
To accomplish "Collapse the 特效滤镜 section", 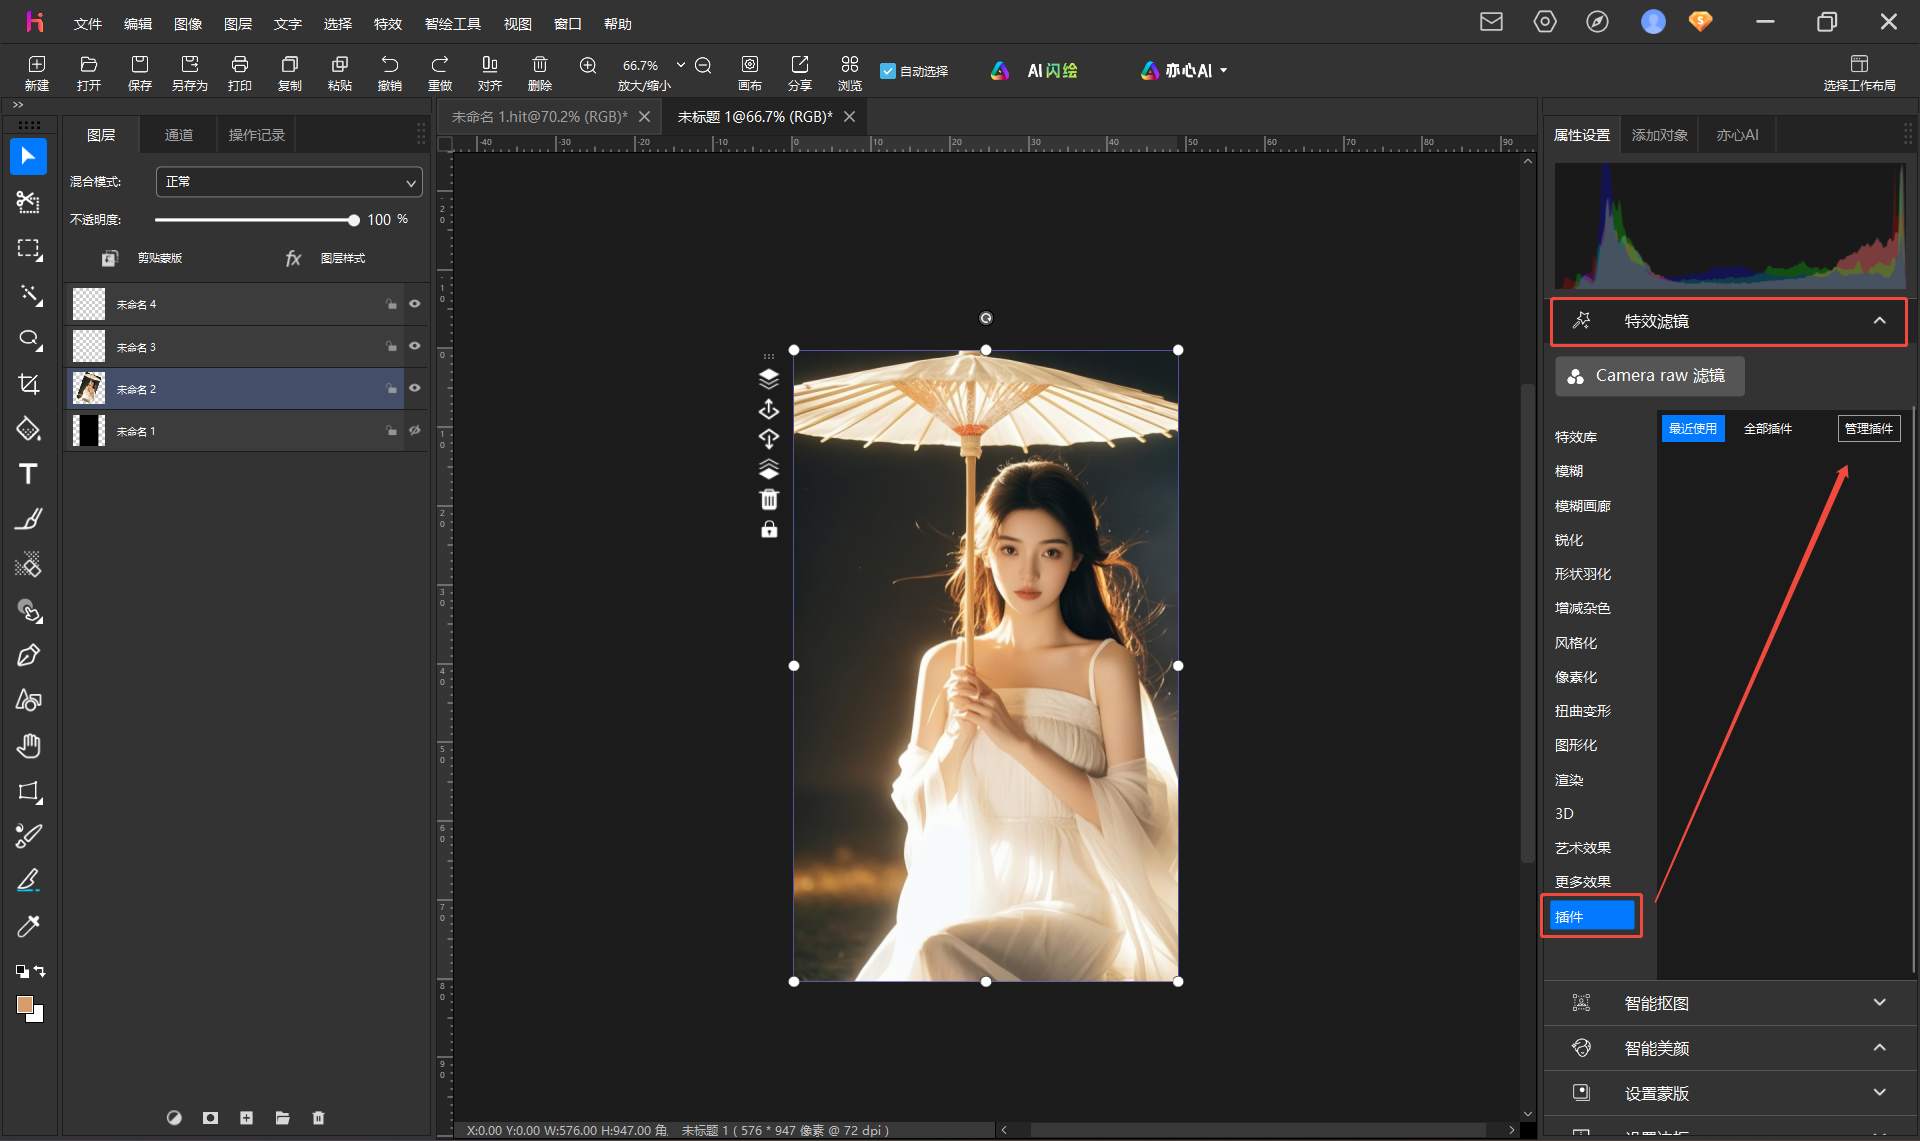I will [x=1880, y=321].
